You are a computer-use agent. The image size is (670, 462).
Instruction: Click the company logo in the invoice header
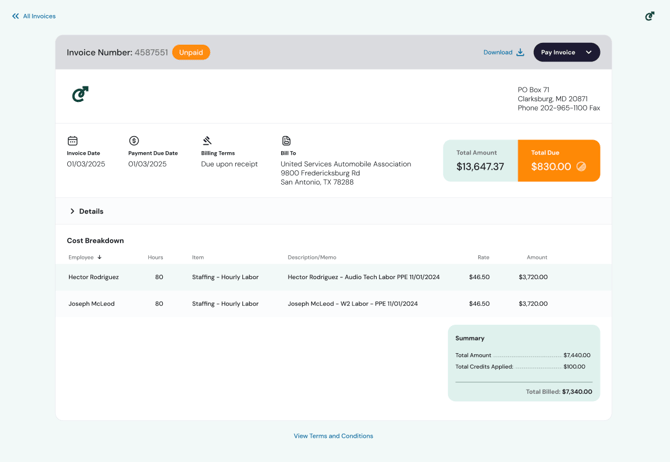coord(80,94)
